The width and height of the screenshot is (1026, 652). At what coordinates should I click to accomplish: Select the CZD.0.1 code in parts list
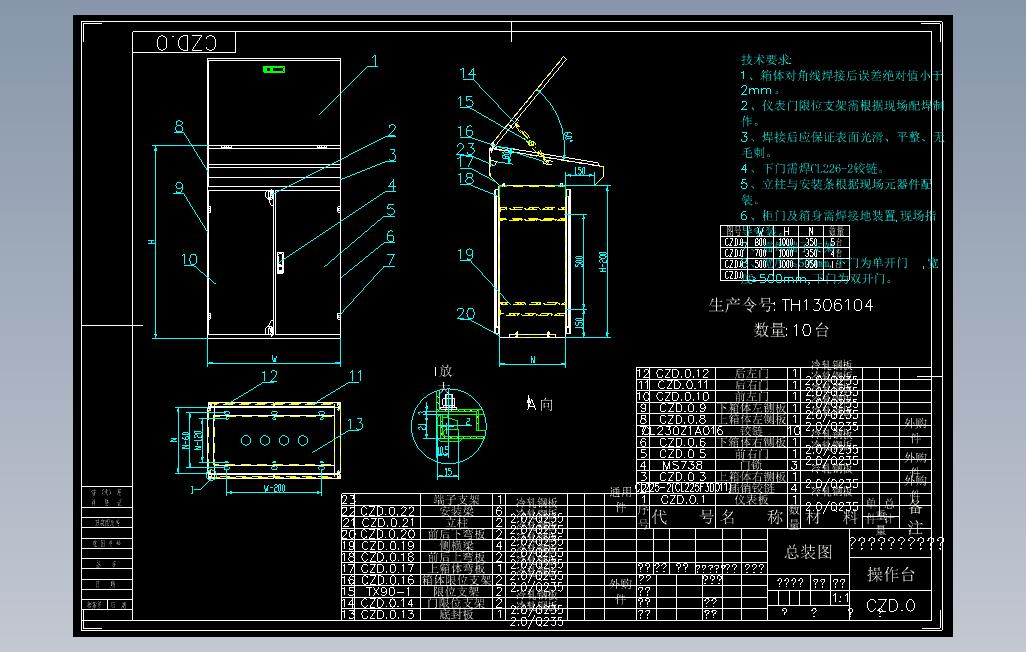[682, 499]
